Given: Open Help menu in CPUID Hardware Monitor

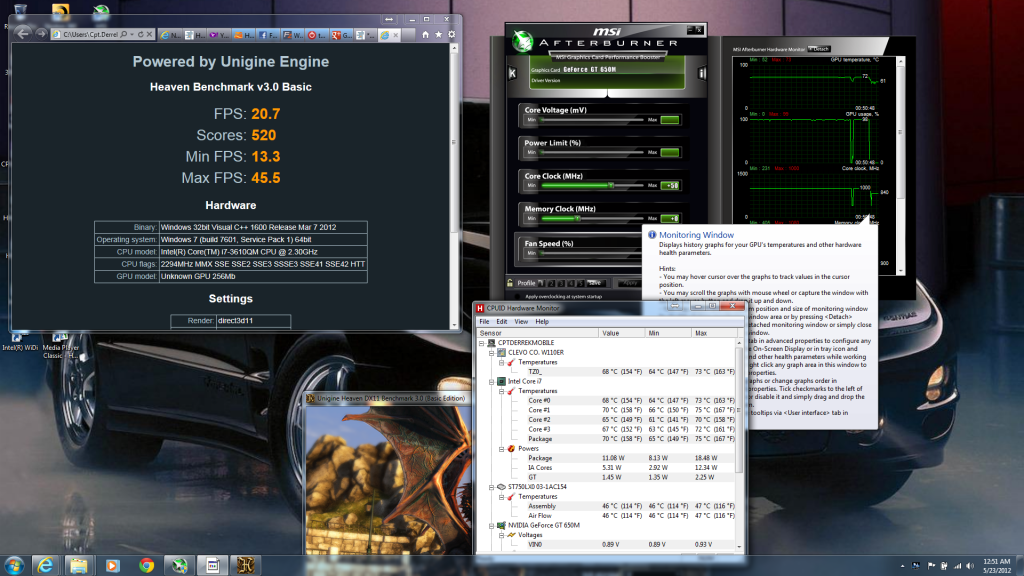Looking at the screenshot, I should (542, 321).
